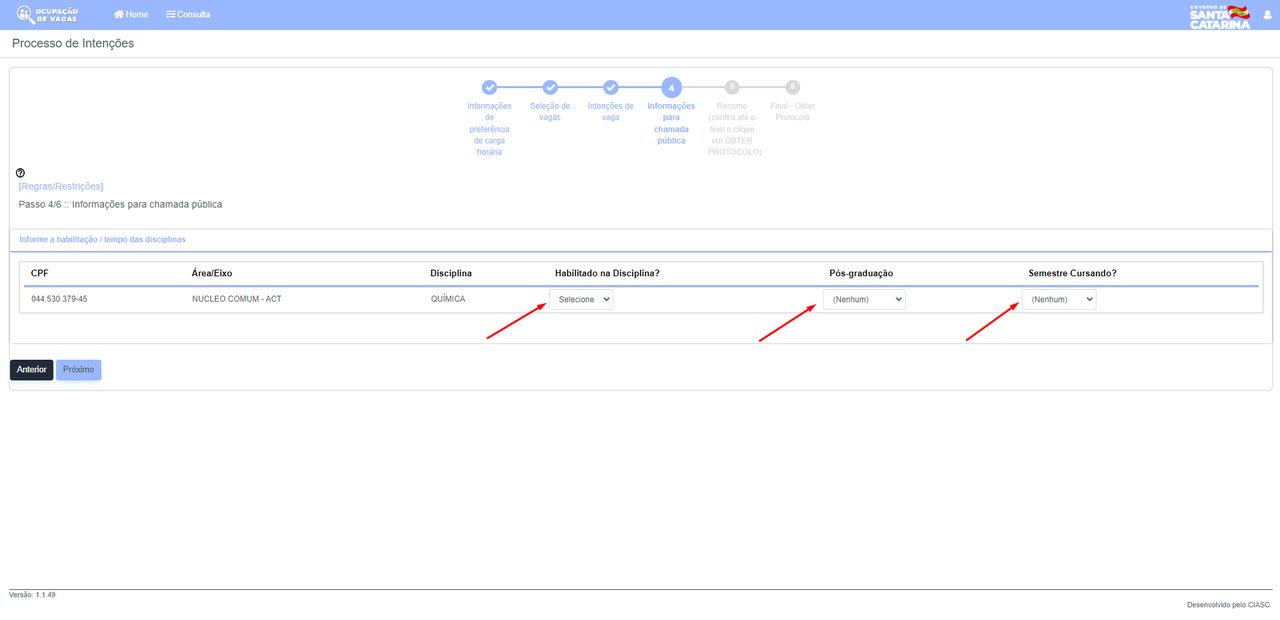Image resolution: width=1280 pixels, height=620 pixels.
Task: Click the Pós-graduação column header
Action: [x=861, y=273]
